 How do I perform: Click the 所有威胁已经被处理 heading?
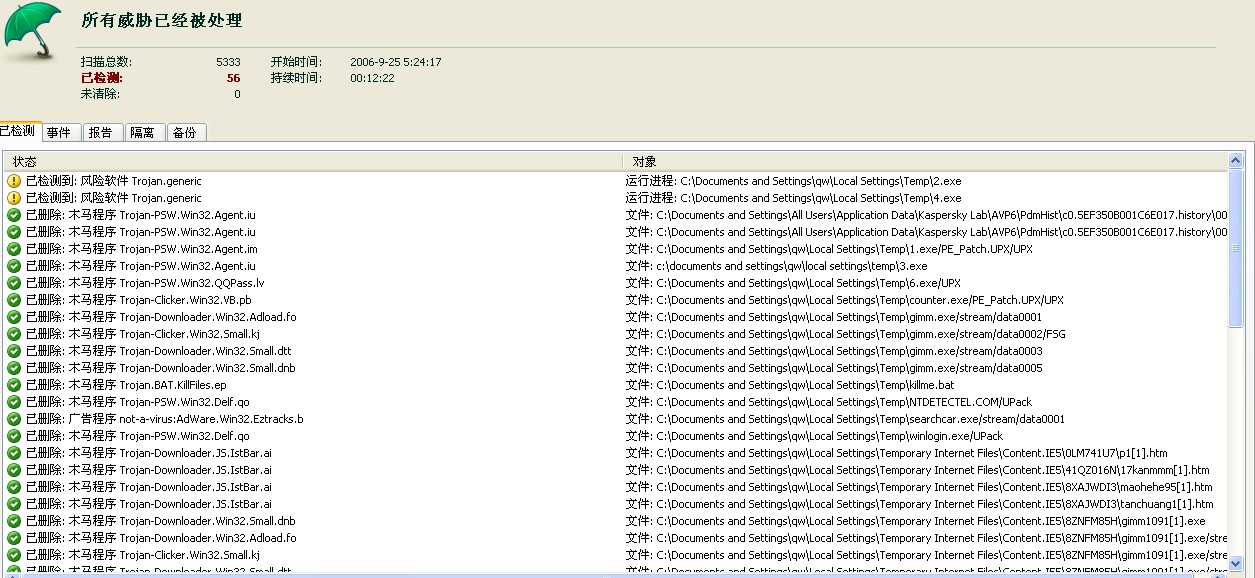click(161, 20)
